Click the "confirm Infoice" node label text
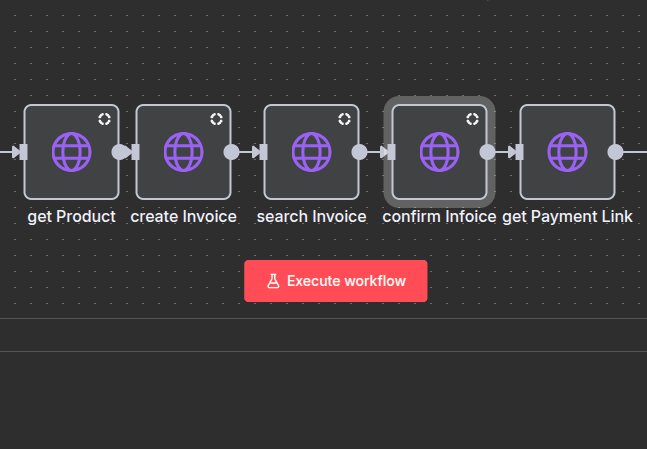This screenshot has height=449, width=647. click(439, 217)
